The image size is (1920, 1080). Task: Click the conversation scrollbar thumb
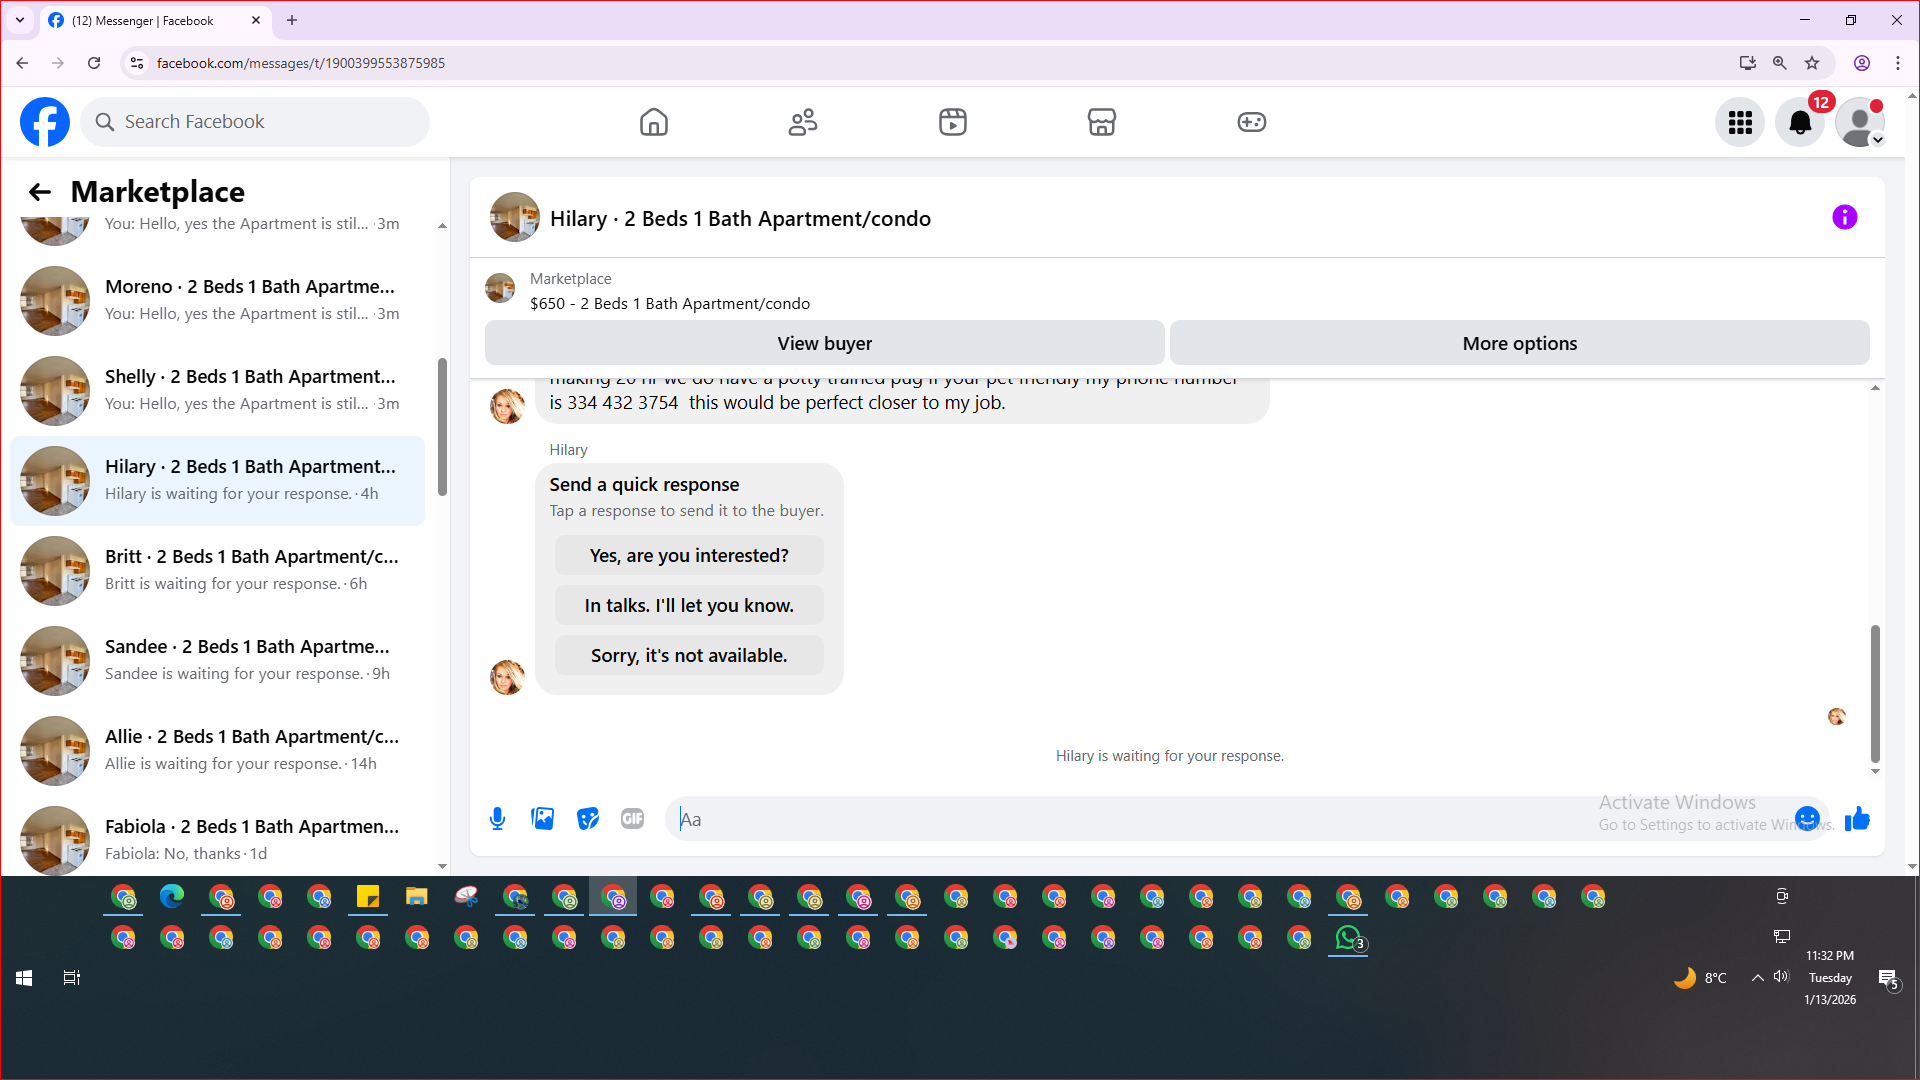pyautogui.click(x=1875, y=693)
